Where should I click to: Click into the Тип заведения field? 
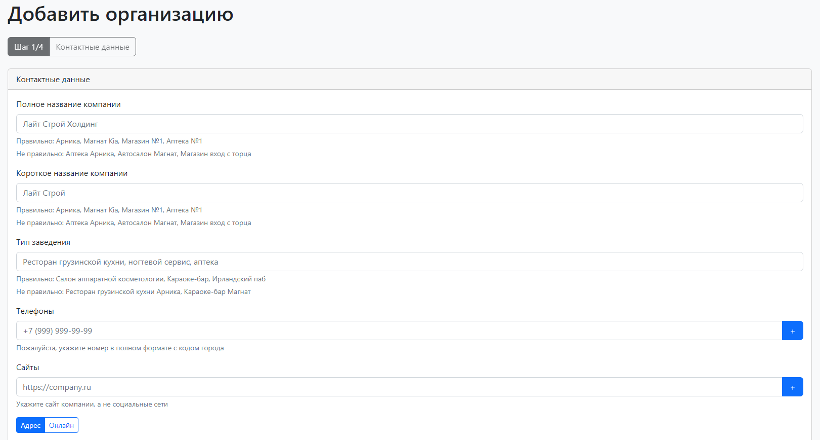[409, 262]
